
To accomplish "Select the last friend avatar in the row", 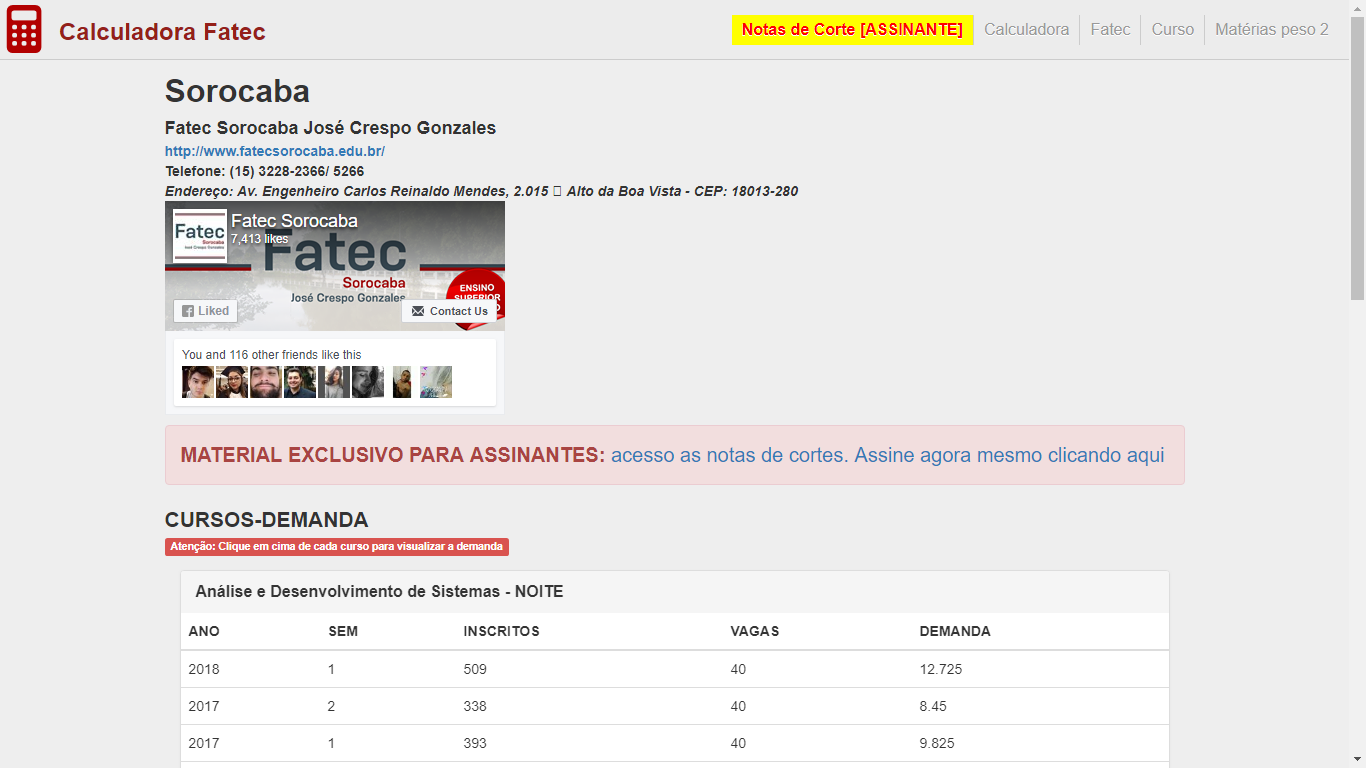I will click(436, 382).
